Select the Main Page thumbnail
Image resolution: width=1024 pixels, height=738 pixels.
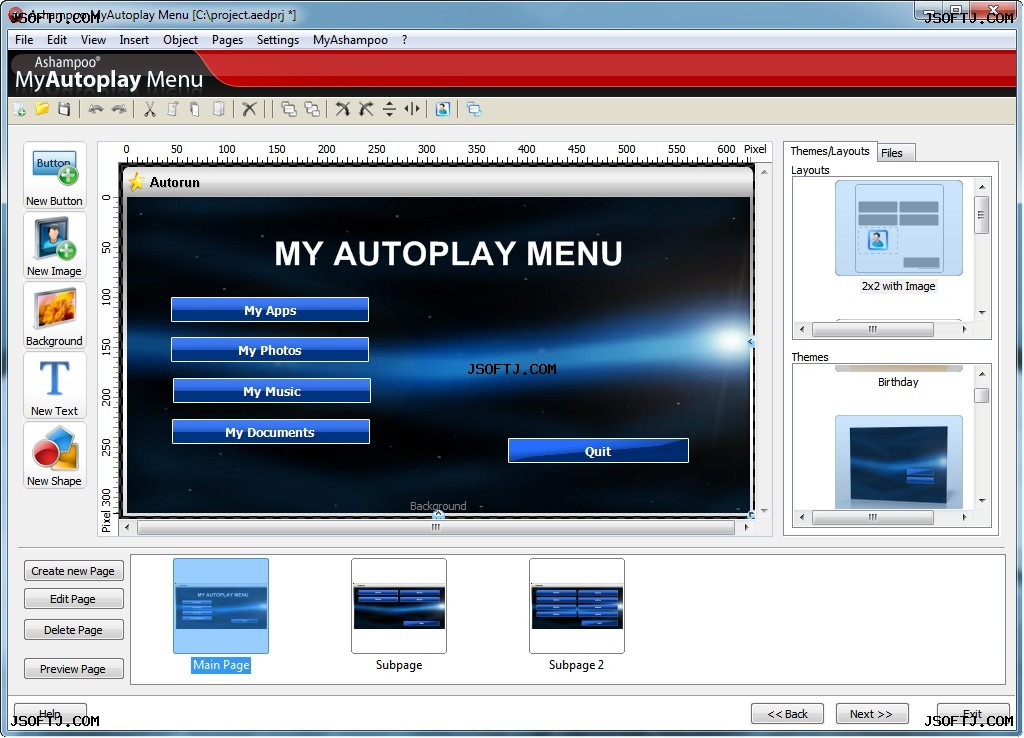pos(221,605)
